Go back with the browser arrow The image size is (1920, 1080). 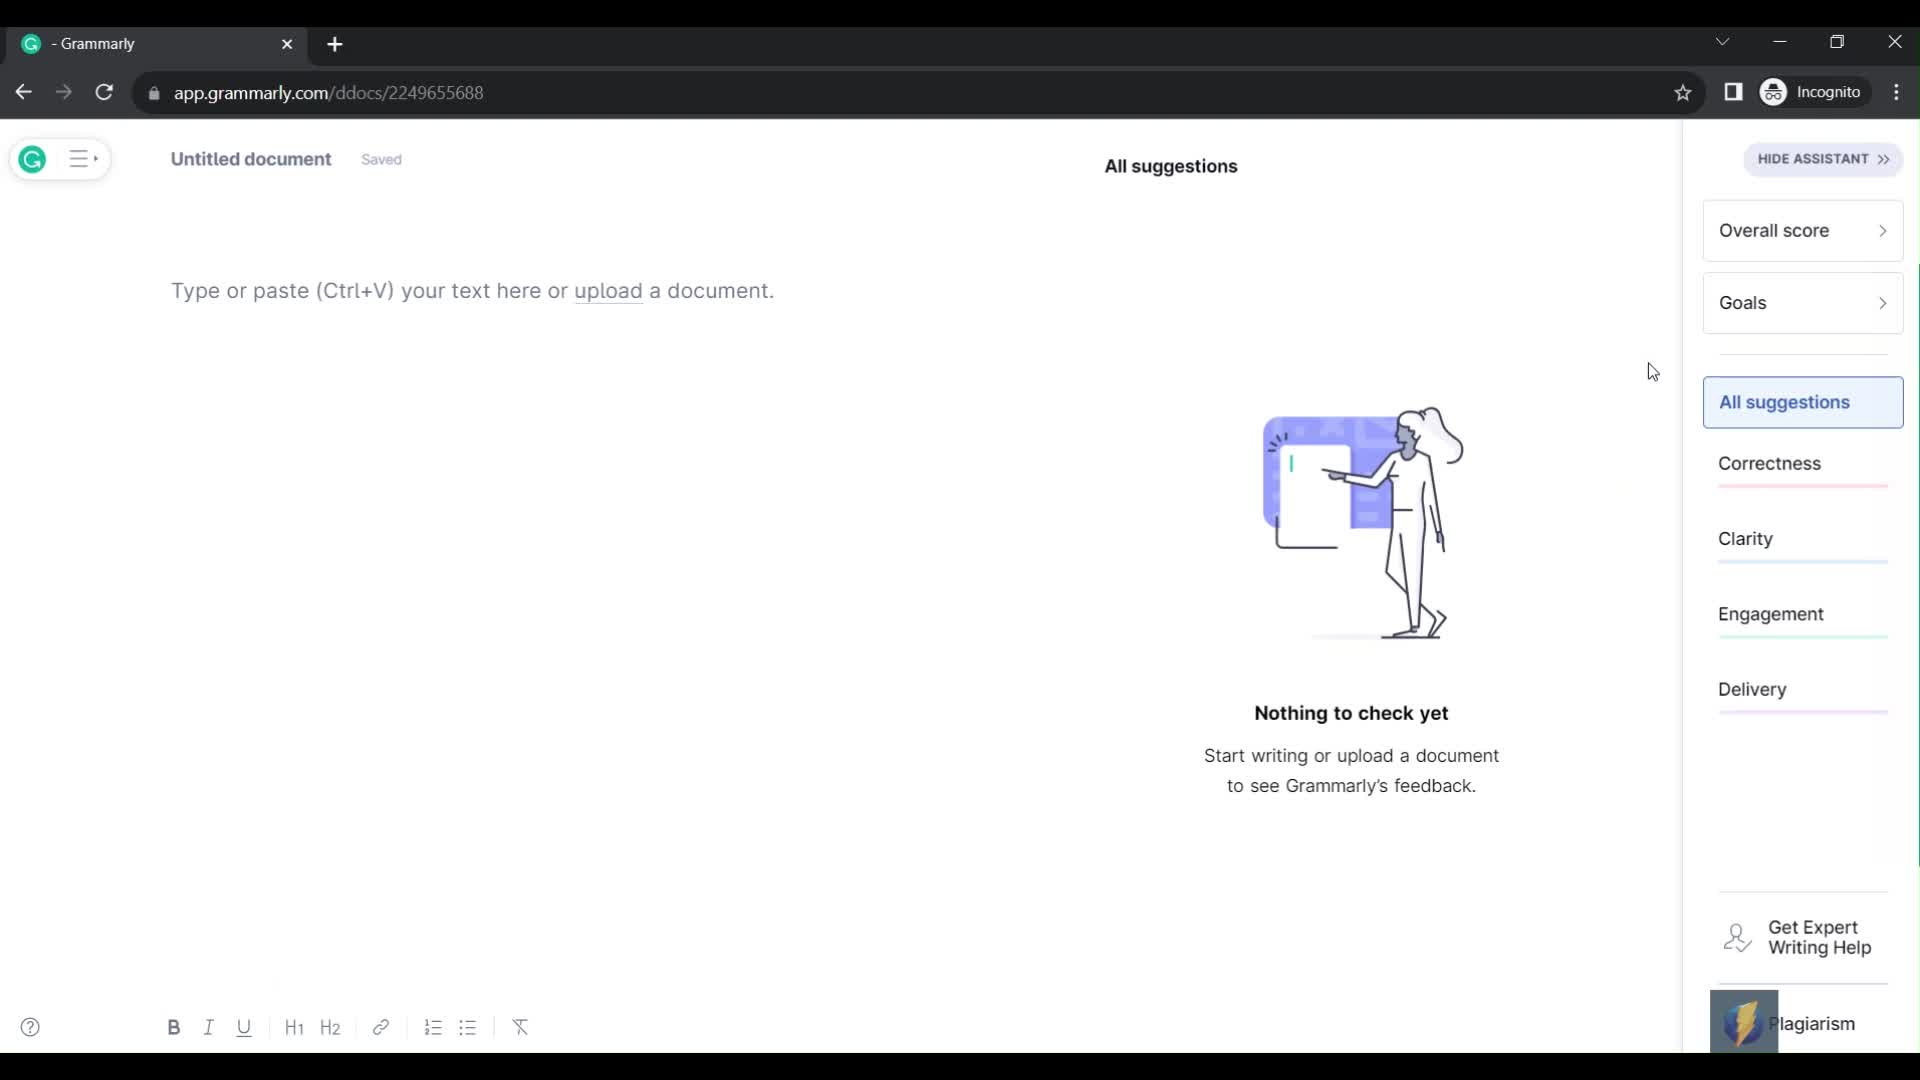[24, 92]
